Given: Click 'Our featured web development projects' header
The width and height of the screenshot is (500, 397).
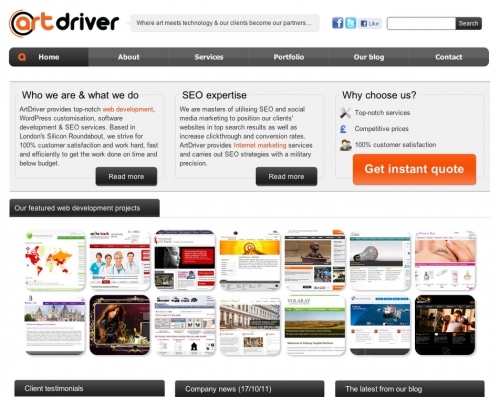Looking at the screenshot, I should [x=84, y=208].
